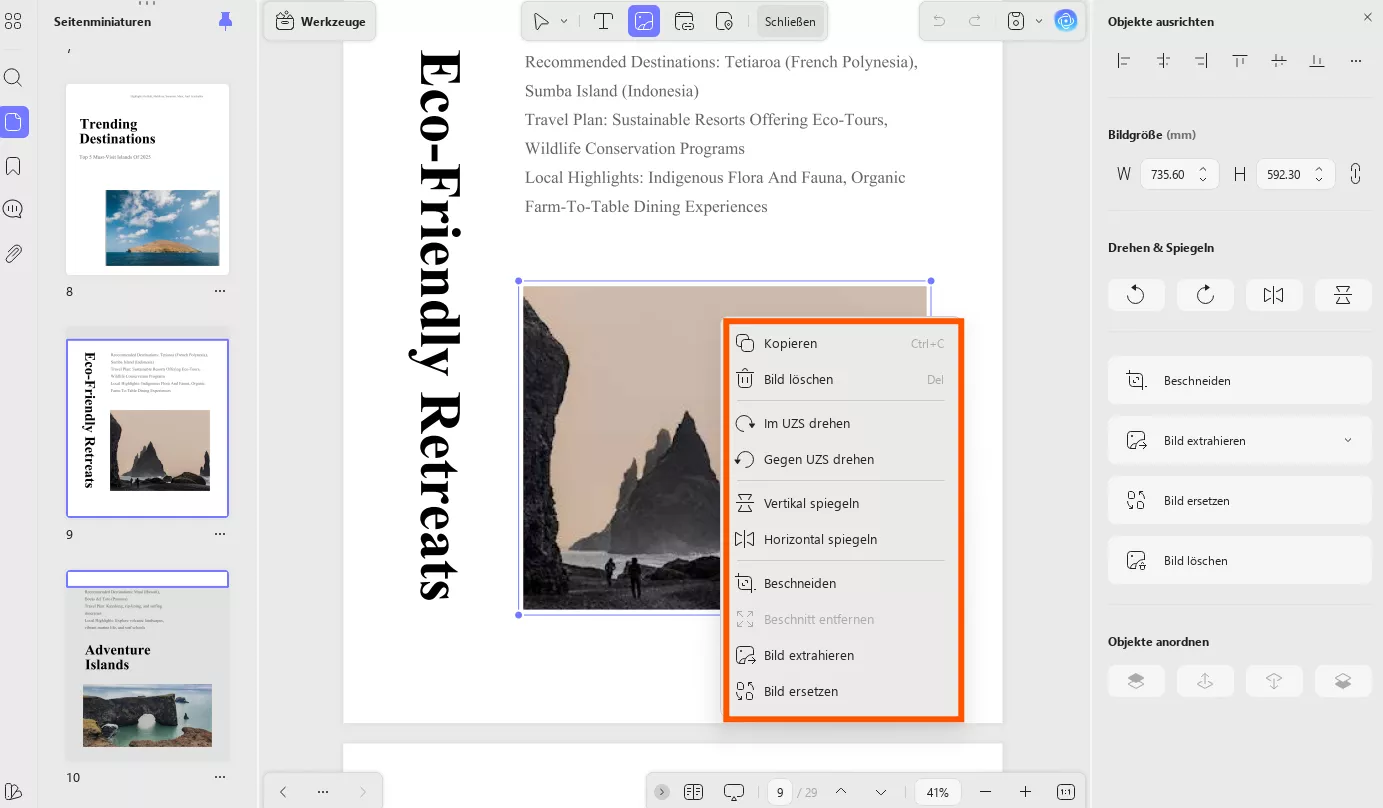Increase the width value with stepper
1383x808 pixels.
click(x=1203, y=168)
